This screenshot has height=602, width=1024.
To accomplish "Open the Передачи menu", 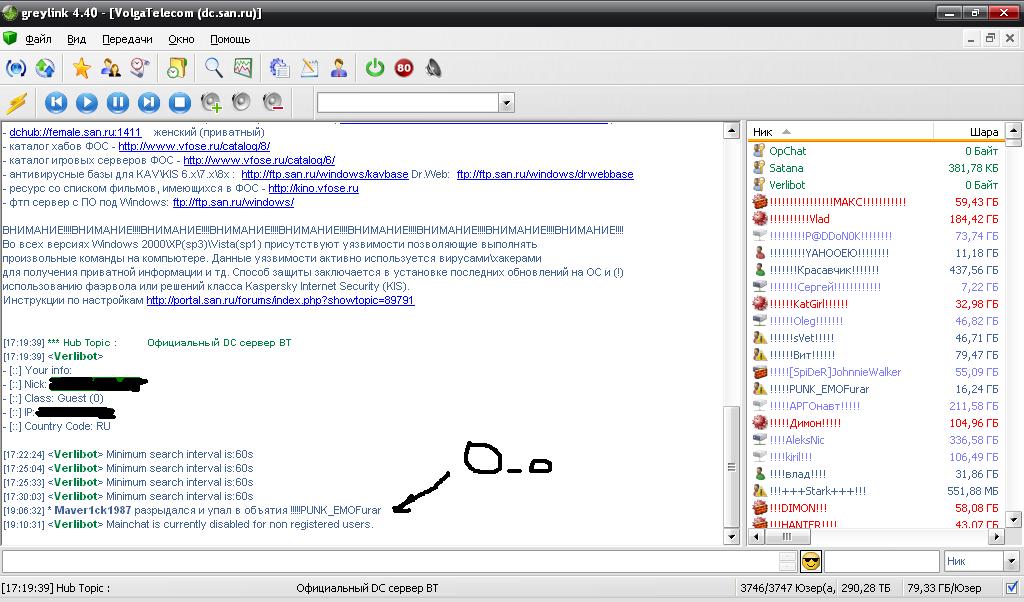I will point(127,39).
